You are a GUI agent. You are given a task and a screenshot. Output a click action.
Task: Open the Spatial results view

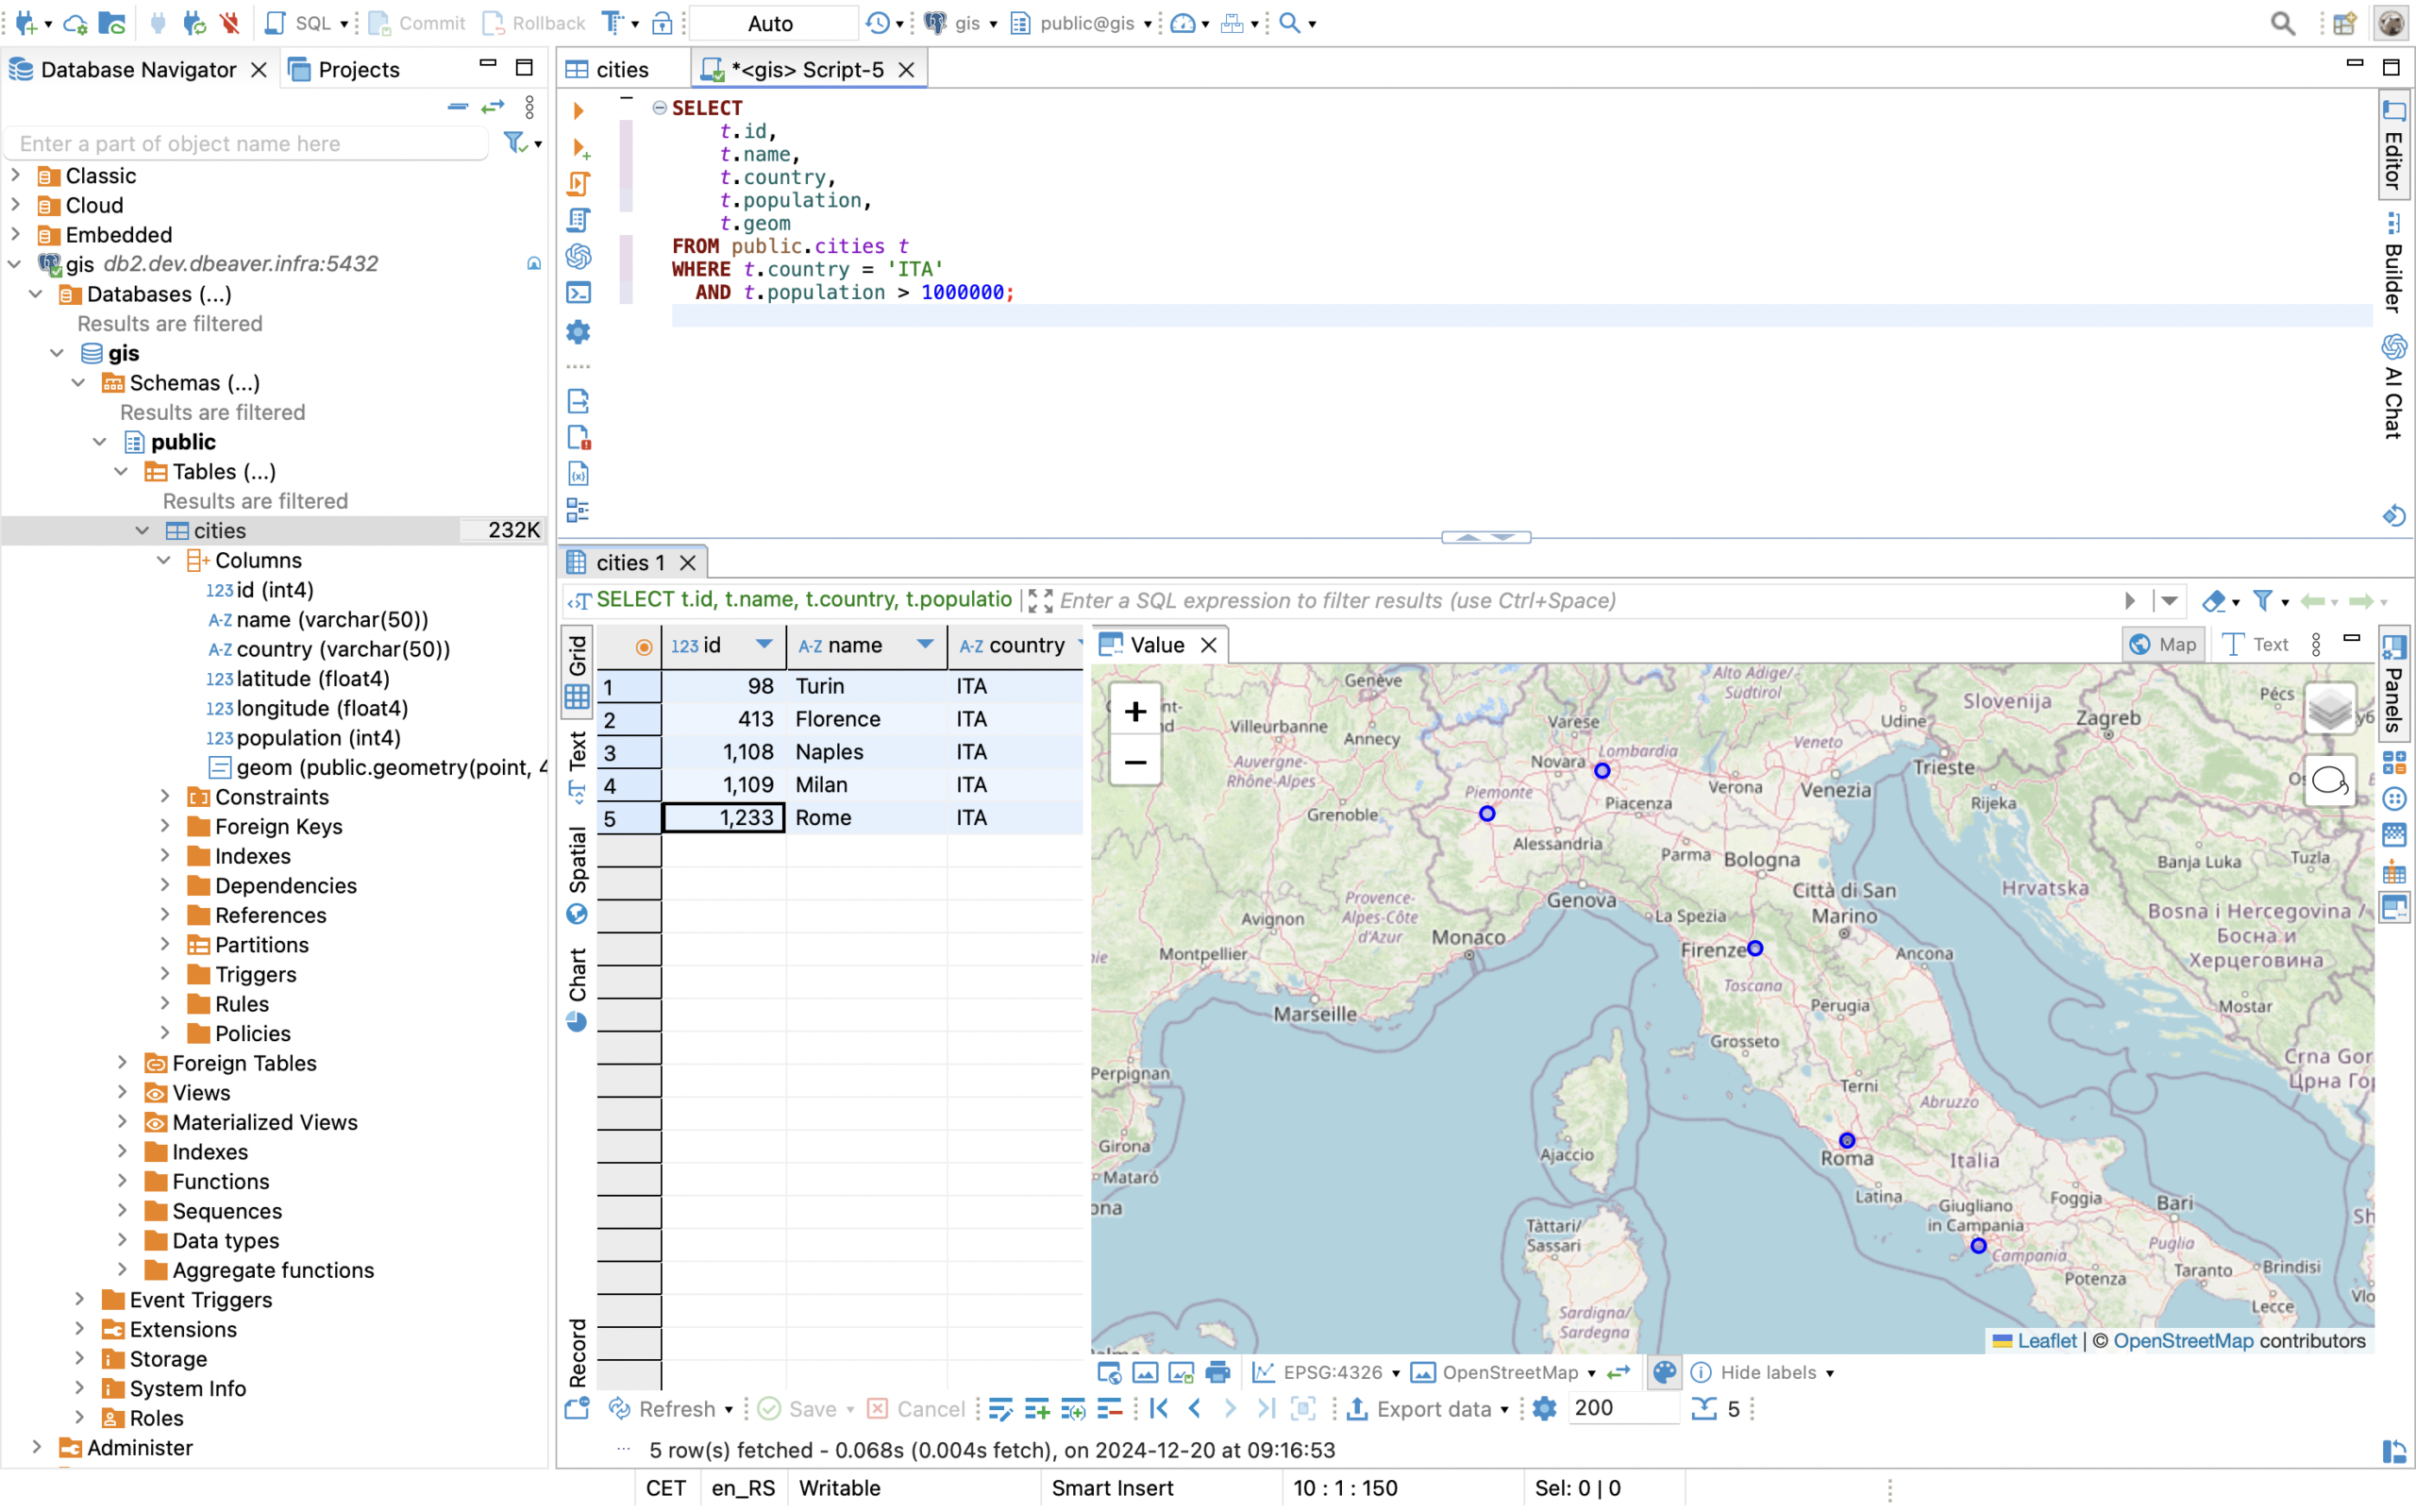click(577, 873)
